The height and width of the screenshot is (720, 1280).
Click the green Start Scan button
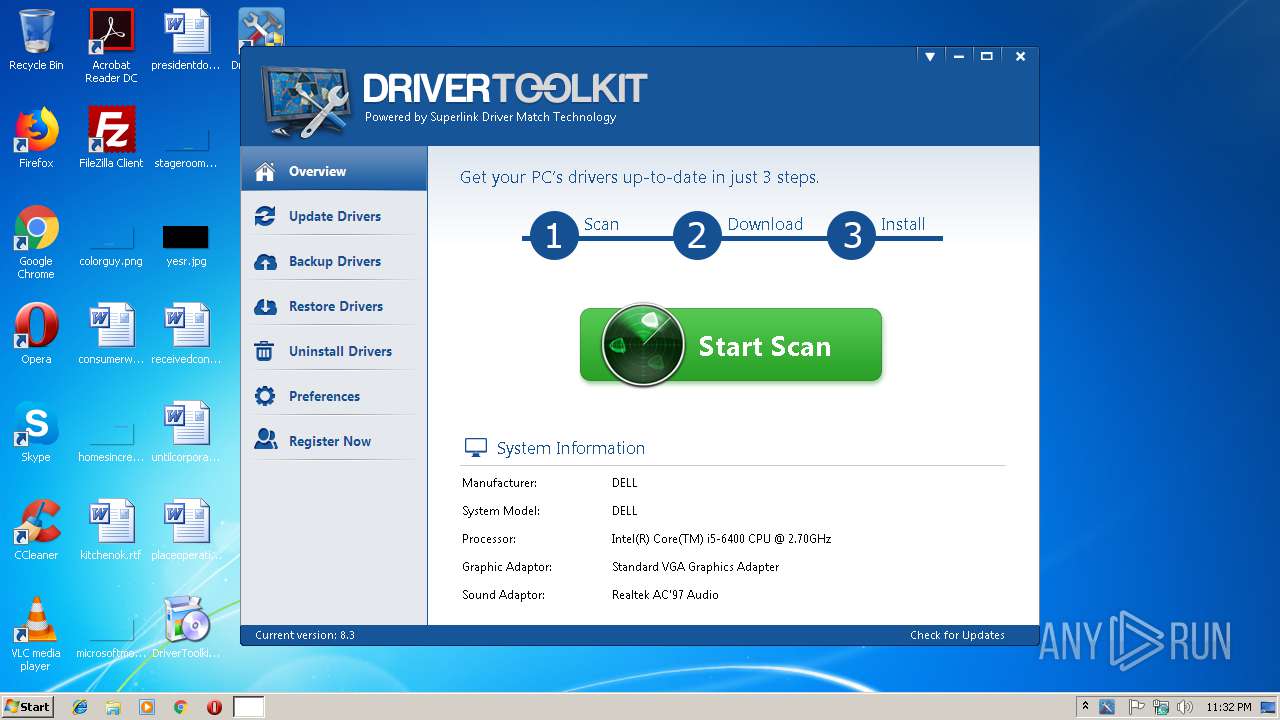pyautogui.click(x=731, y=345)
